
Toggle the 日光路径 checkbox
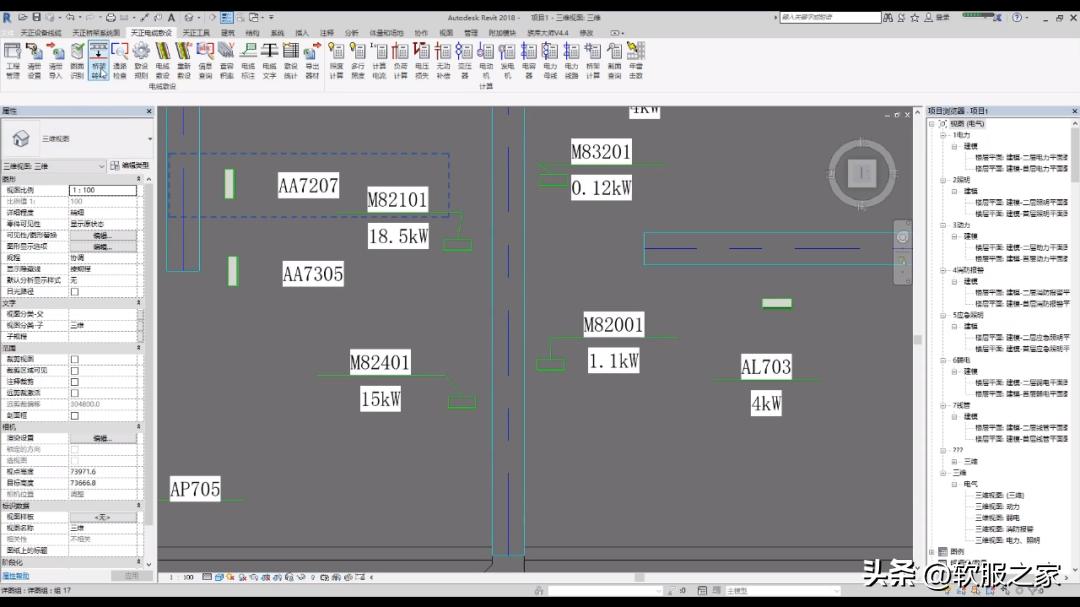[75, 291]
